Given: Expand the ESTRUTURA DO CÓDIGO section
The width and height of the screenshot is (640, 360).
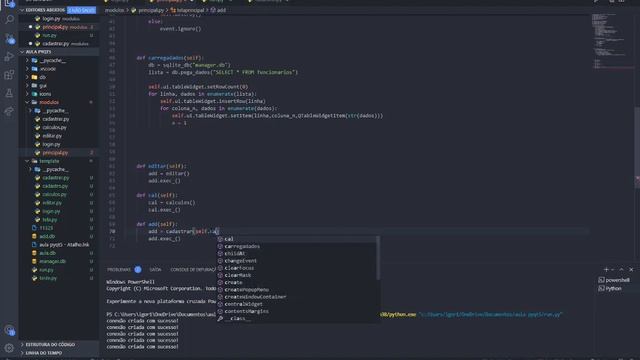Looking at the screenshot, I should coord(50,344).
